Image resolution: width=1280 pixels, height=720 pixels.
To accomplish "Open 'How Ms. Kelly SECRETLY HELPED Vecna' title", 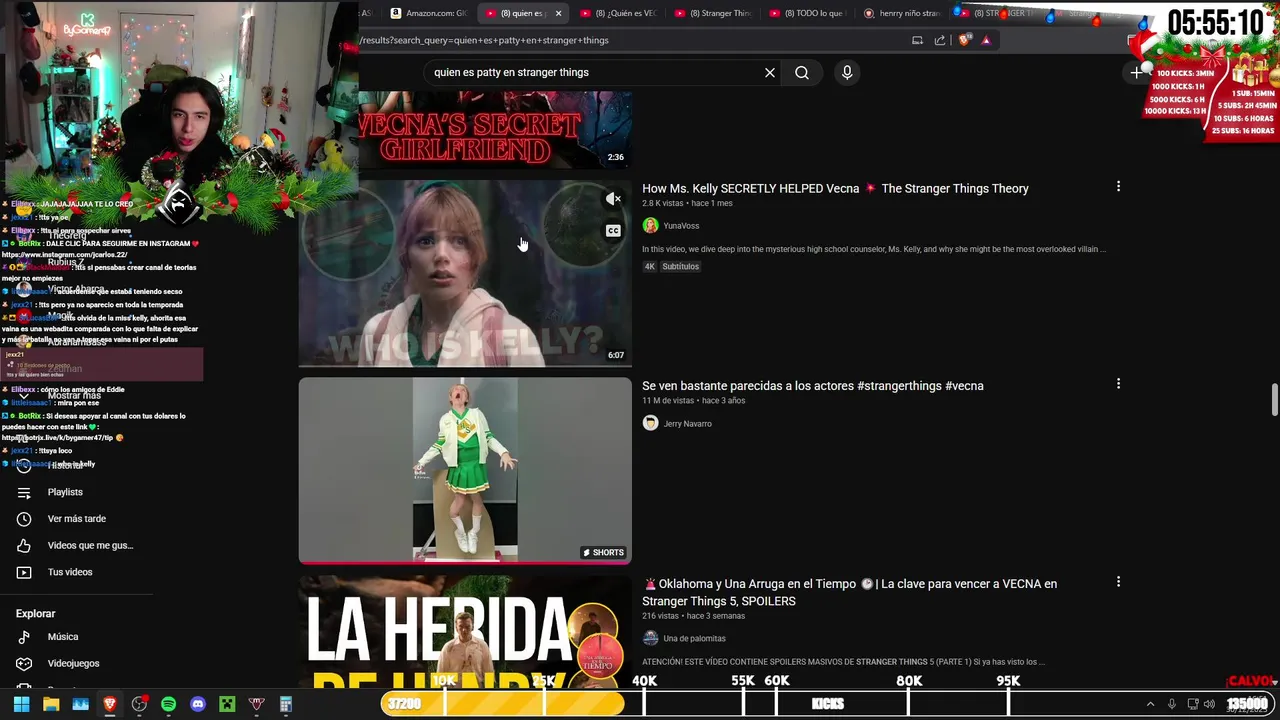I will [x=835, y=188].
